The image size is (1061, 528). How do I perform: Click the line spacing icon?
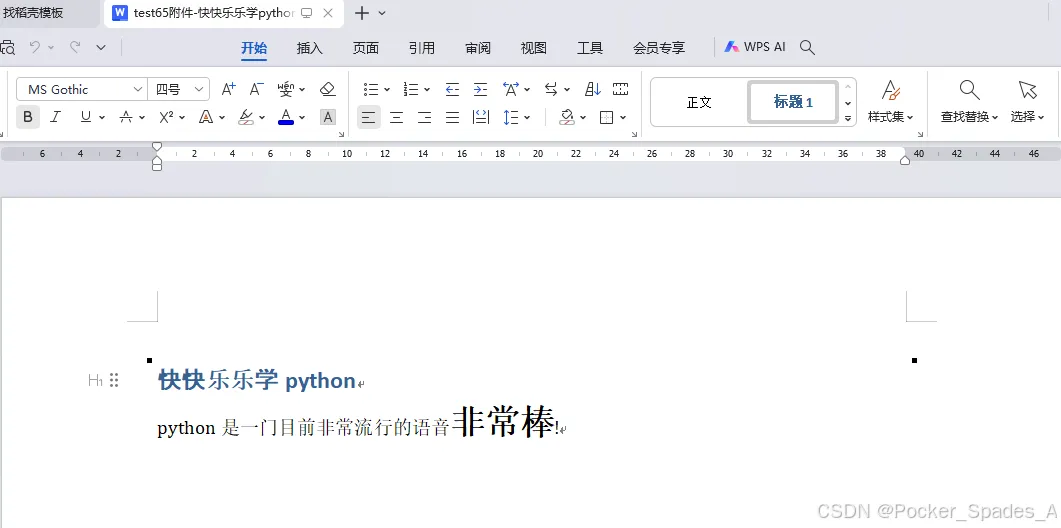point(511,117)
